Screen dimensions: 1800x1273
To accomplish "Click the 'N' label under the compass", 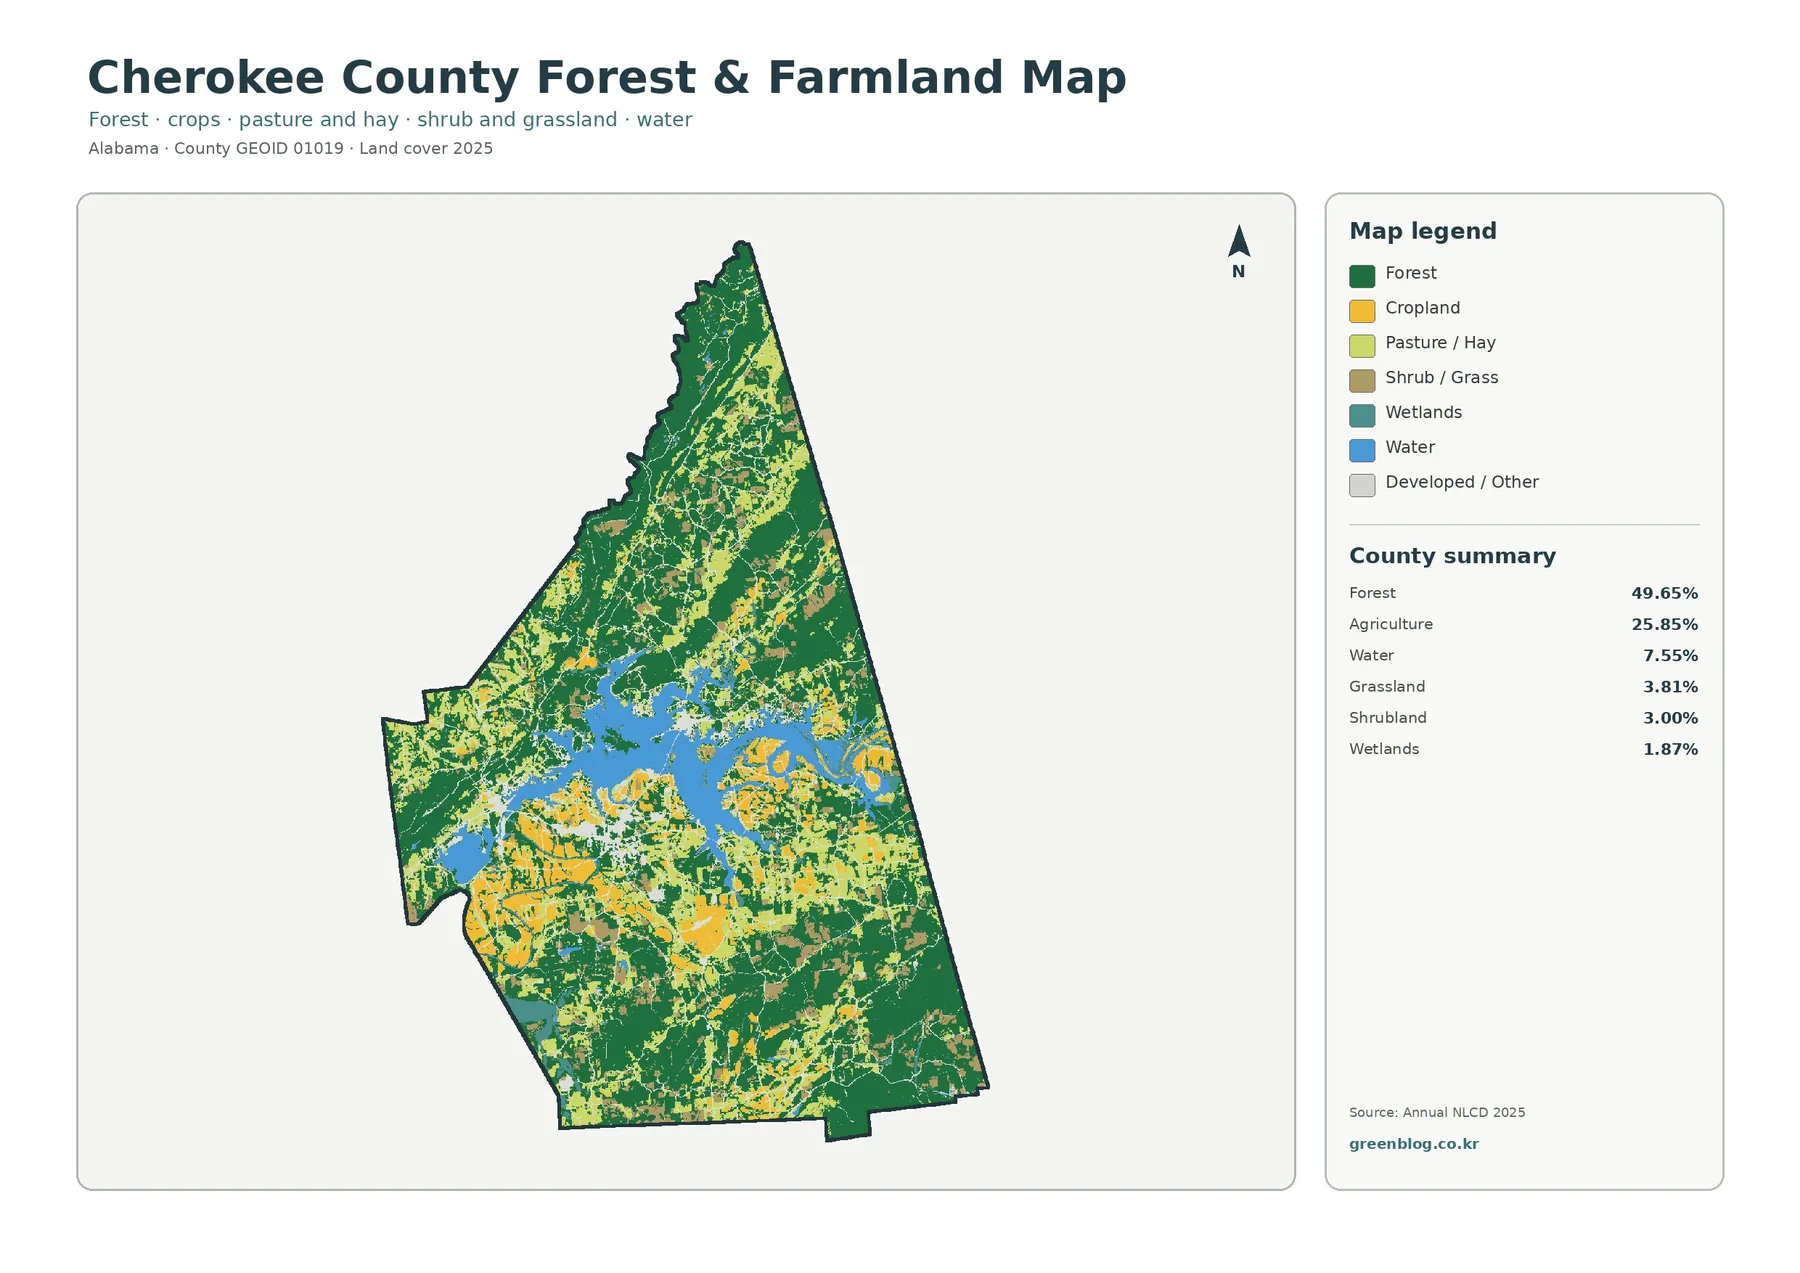I will pos(1238,271).
